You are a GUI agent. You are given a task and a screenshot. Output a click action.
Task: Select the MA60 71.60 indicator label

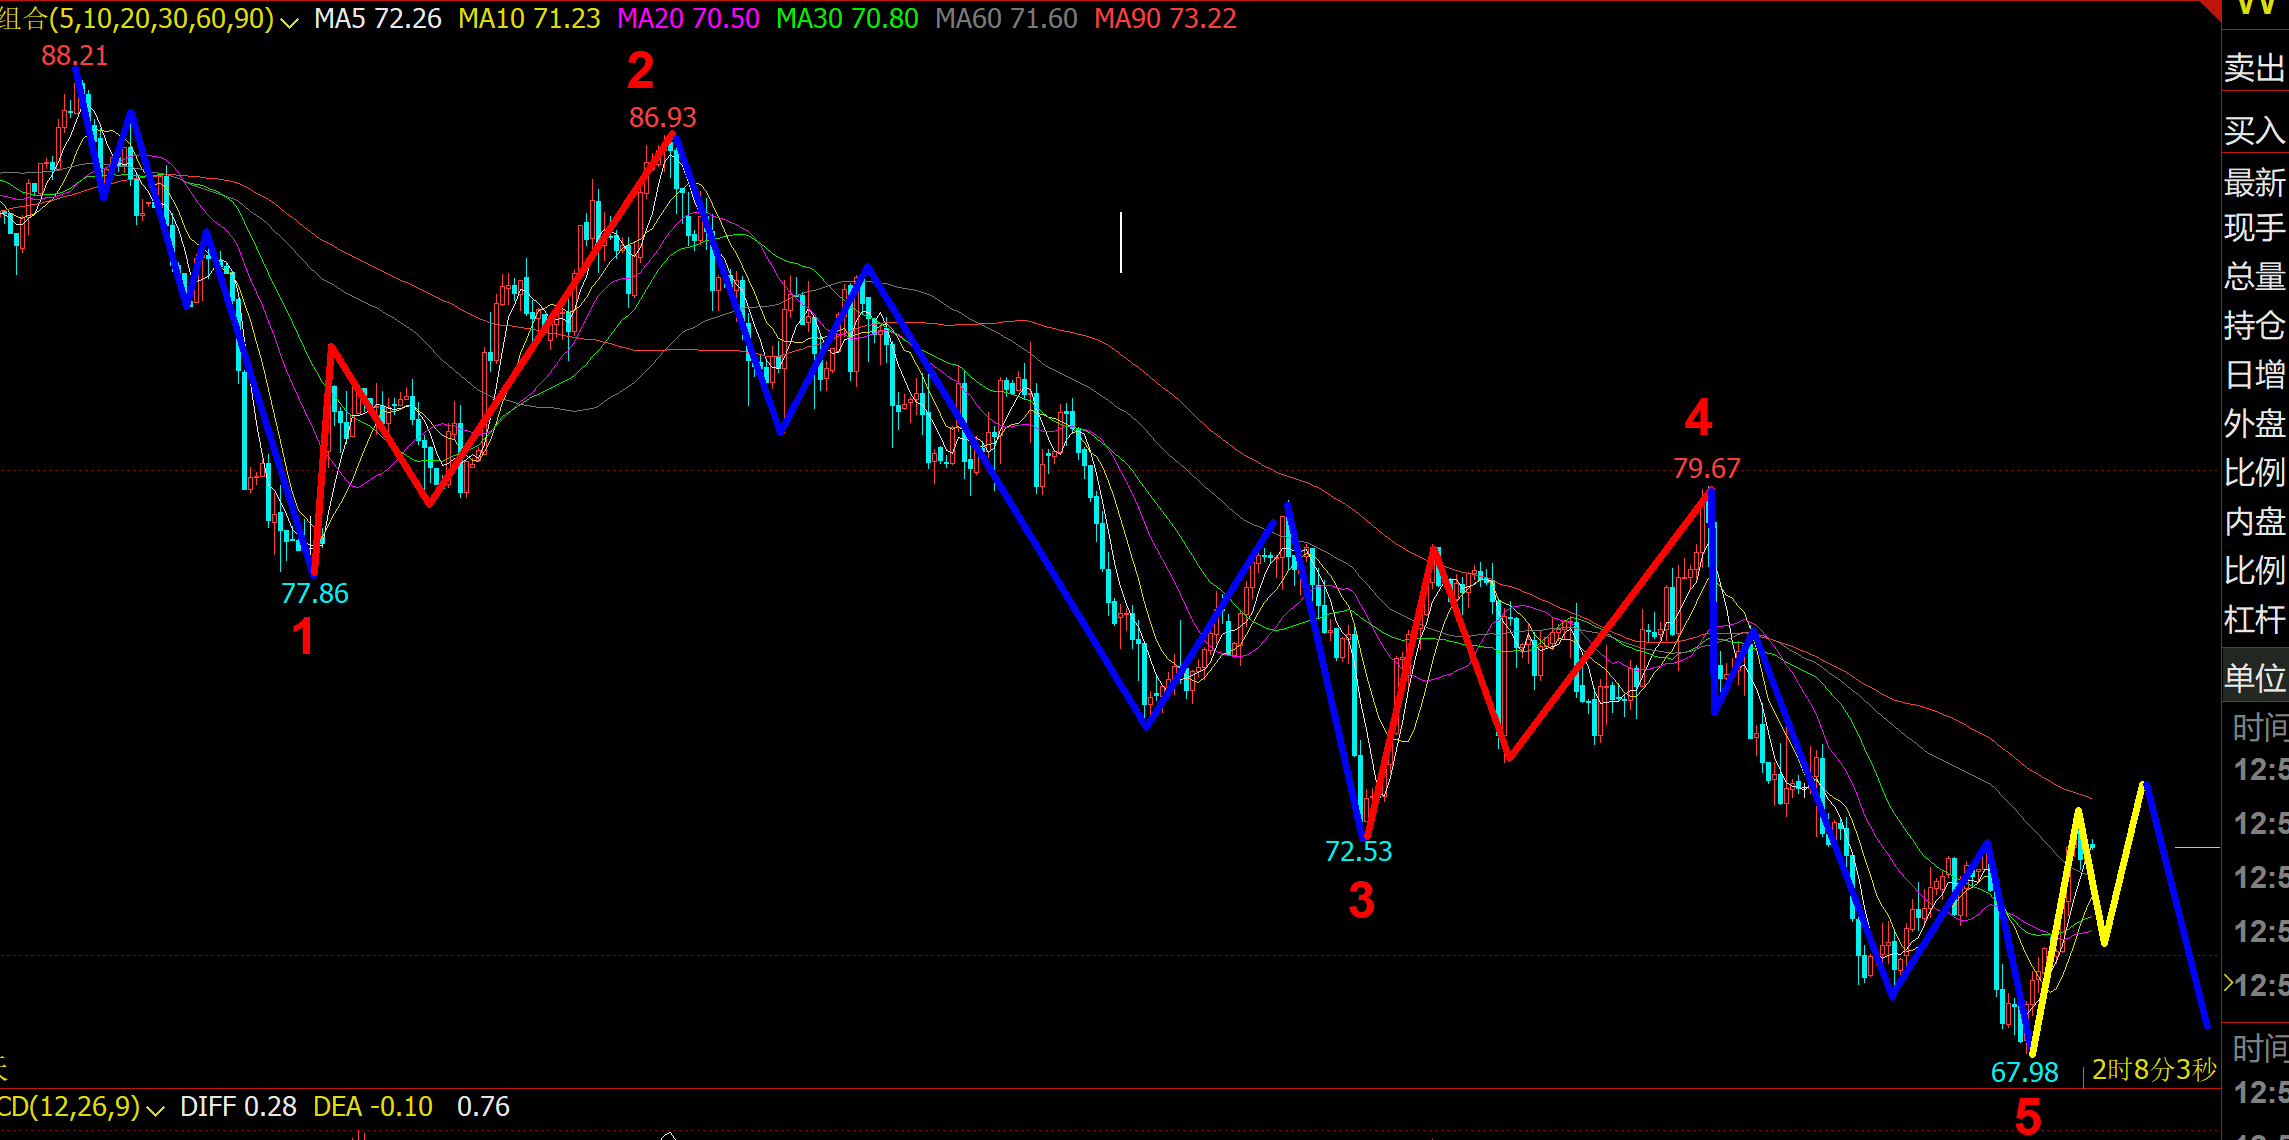[1006, 19]
